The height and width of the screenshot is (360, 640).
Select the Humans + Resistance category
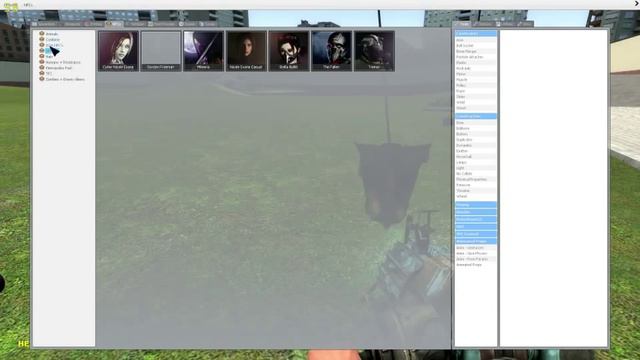[x=63, y=62]
